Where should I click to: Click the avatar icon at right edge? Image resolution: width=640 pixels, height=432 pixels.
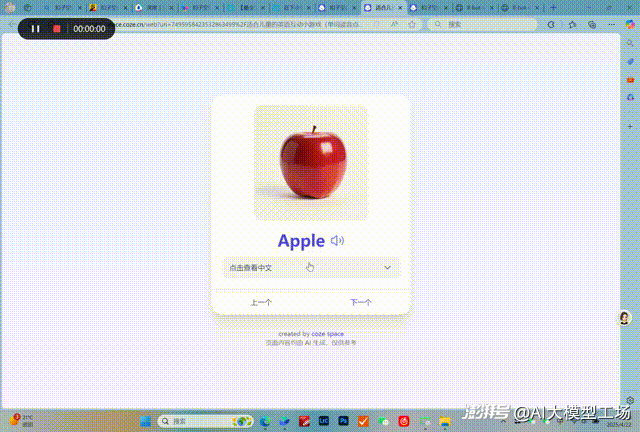pos(627,318)
